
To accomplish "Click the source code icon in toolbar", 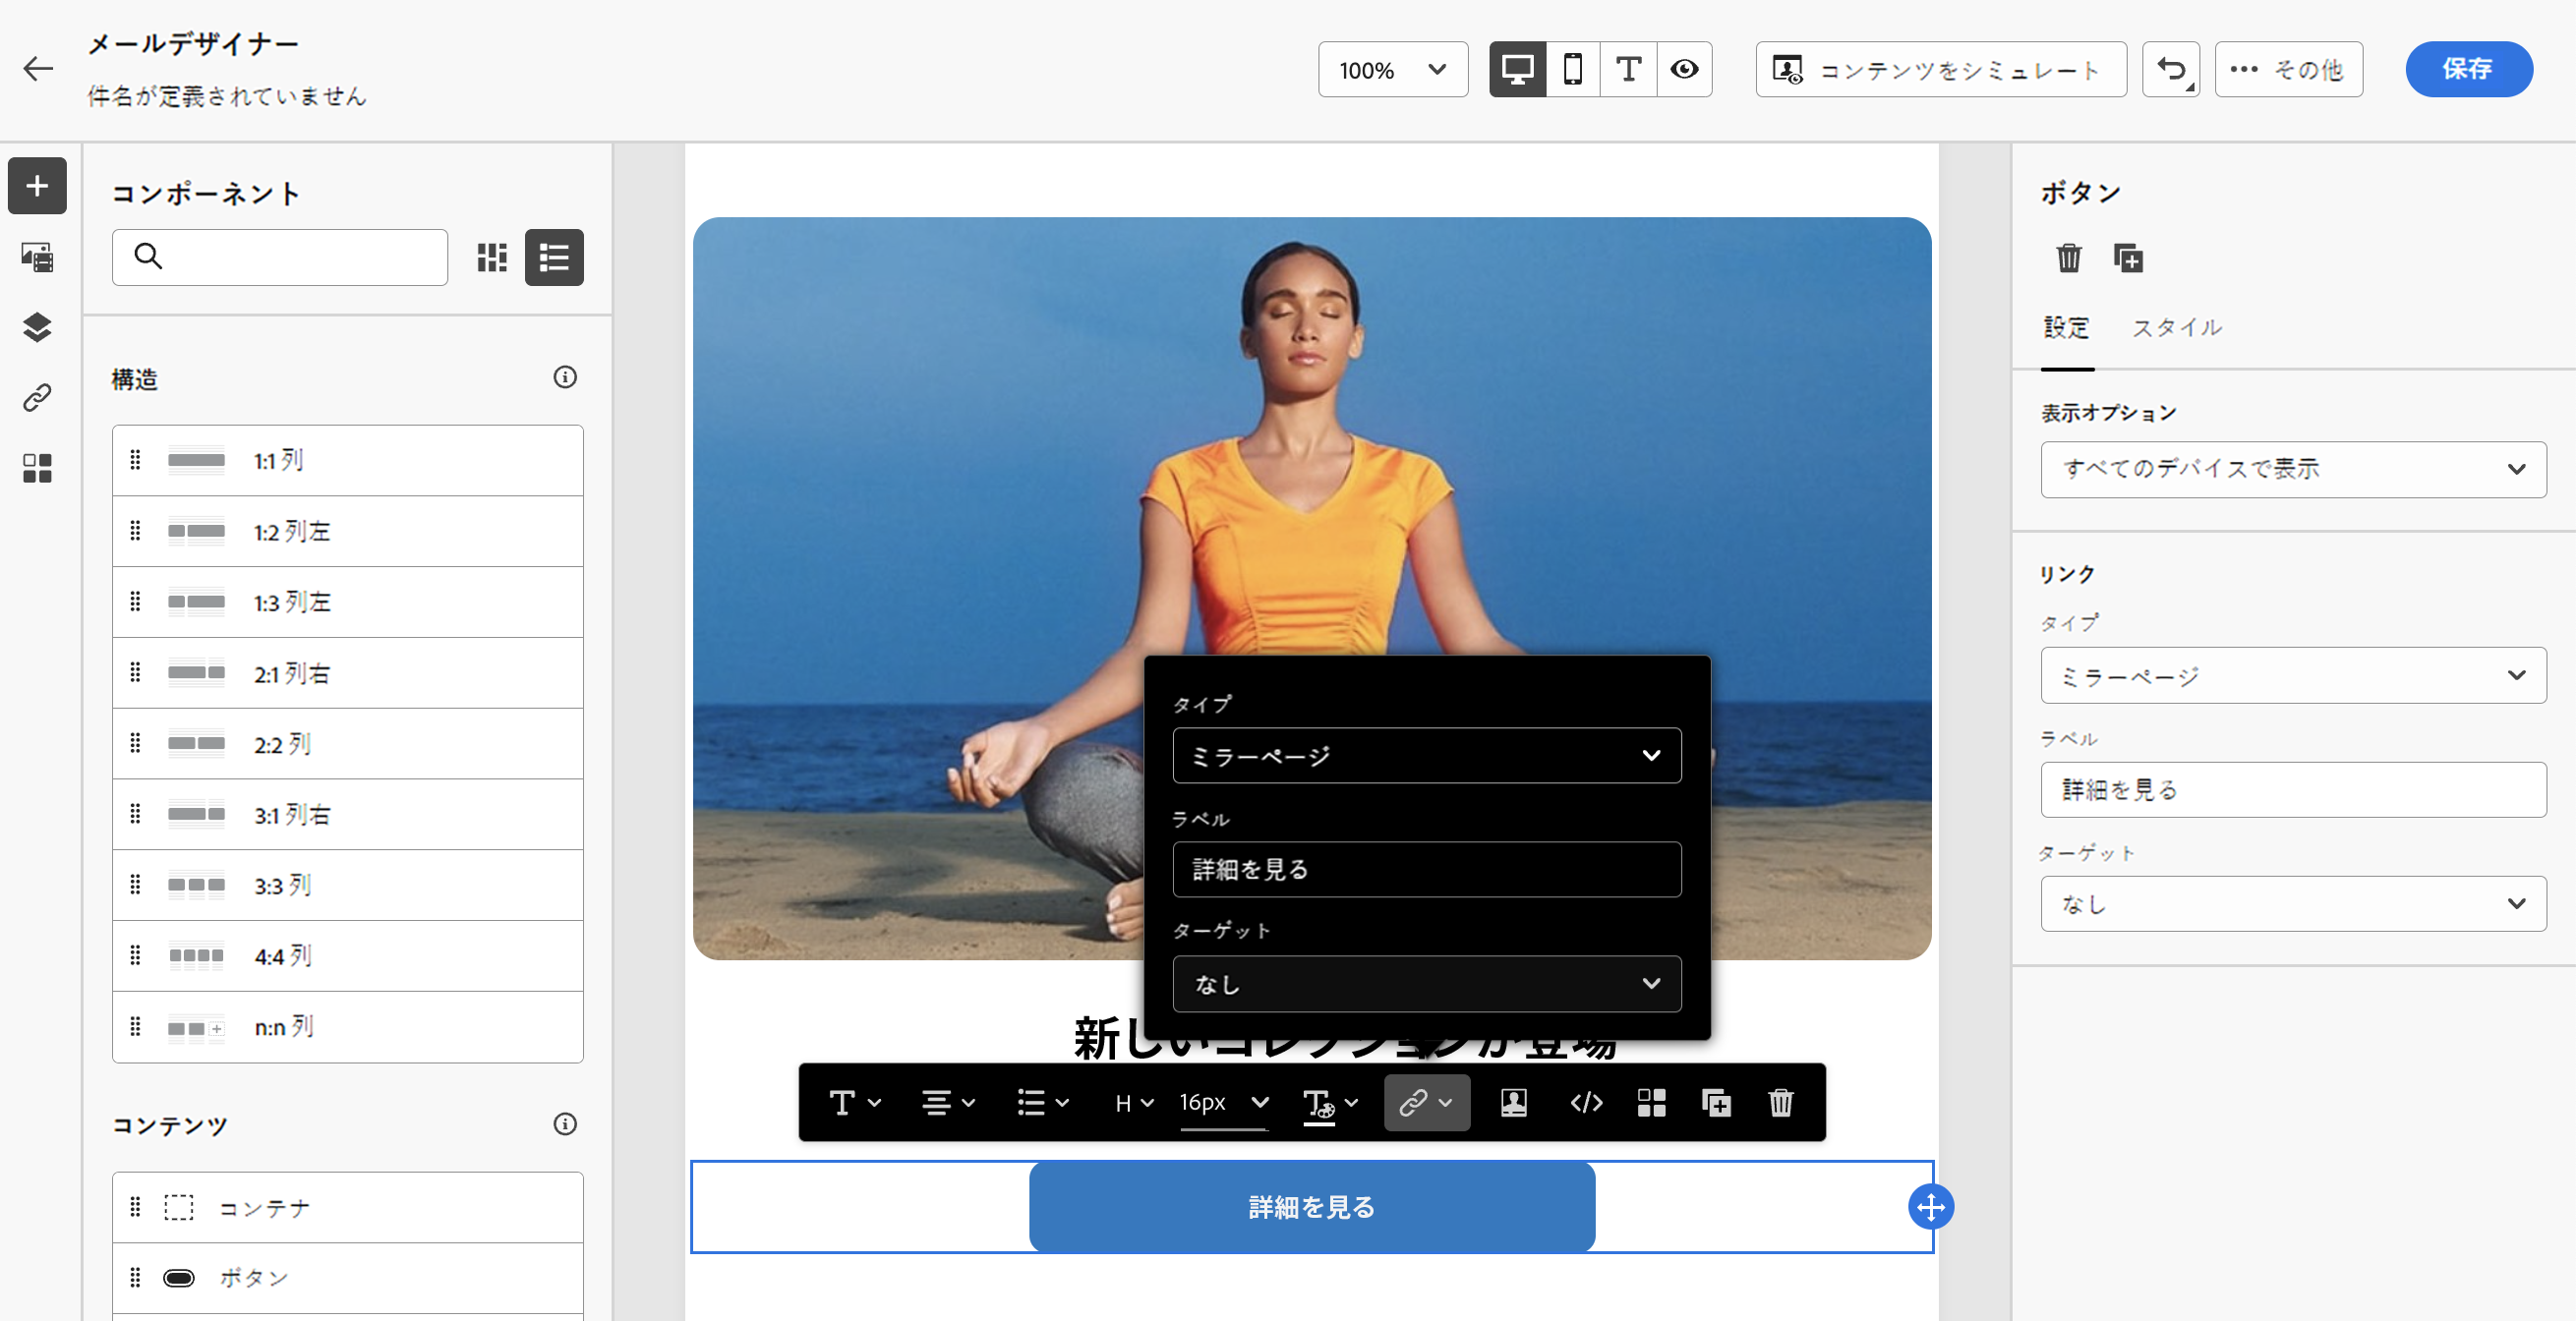I will pos(1586,1102).
